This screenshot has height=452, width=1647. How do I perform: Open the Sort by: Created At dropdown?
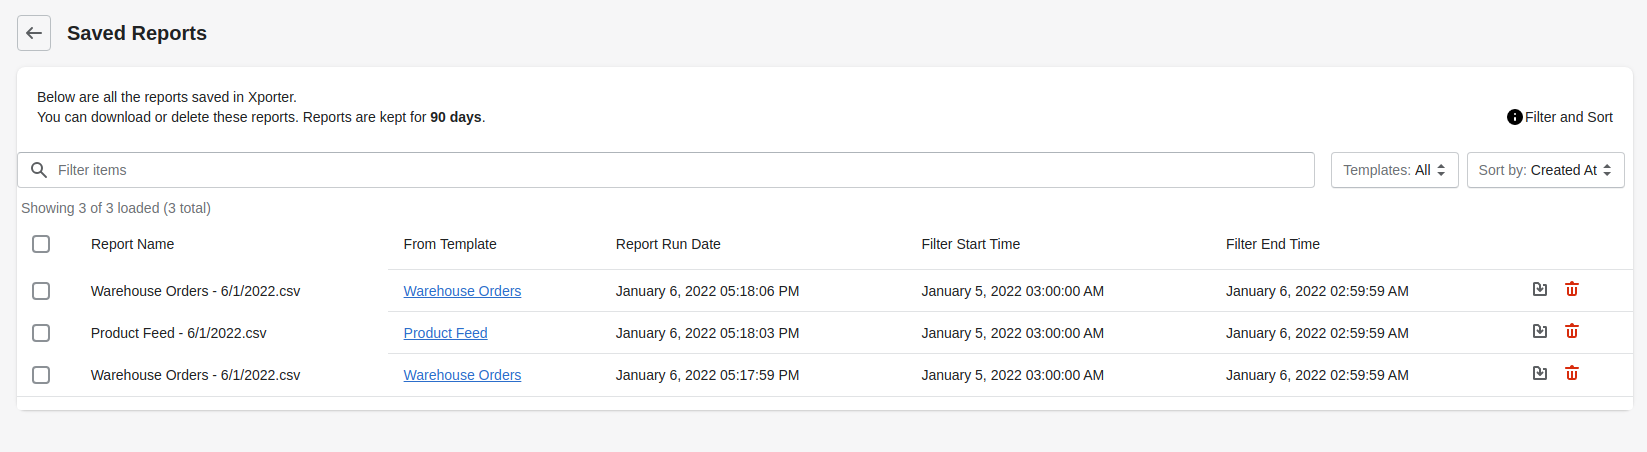point(1545,170)
